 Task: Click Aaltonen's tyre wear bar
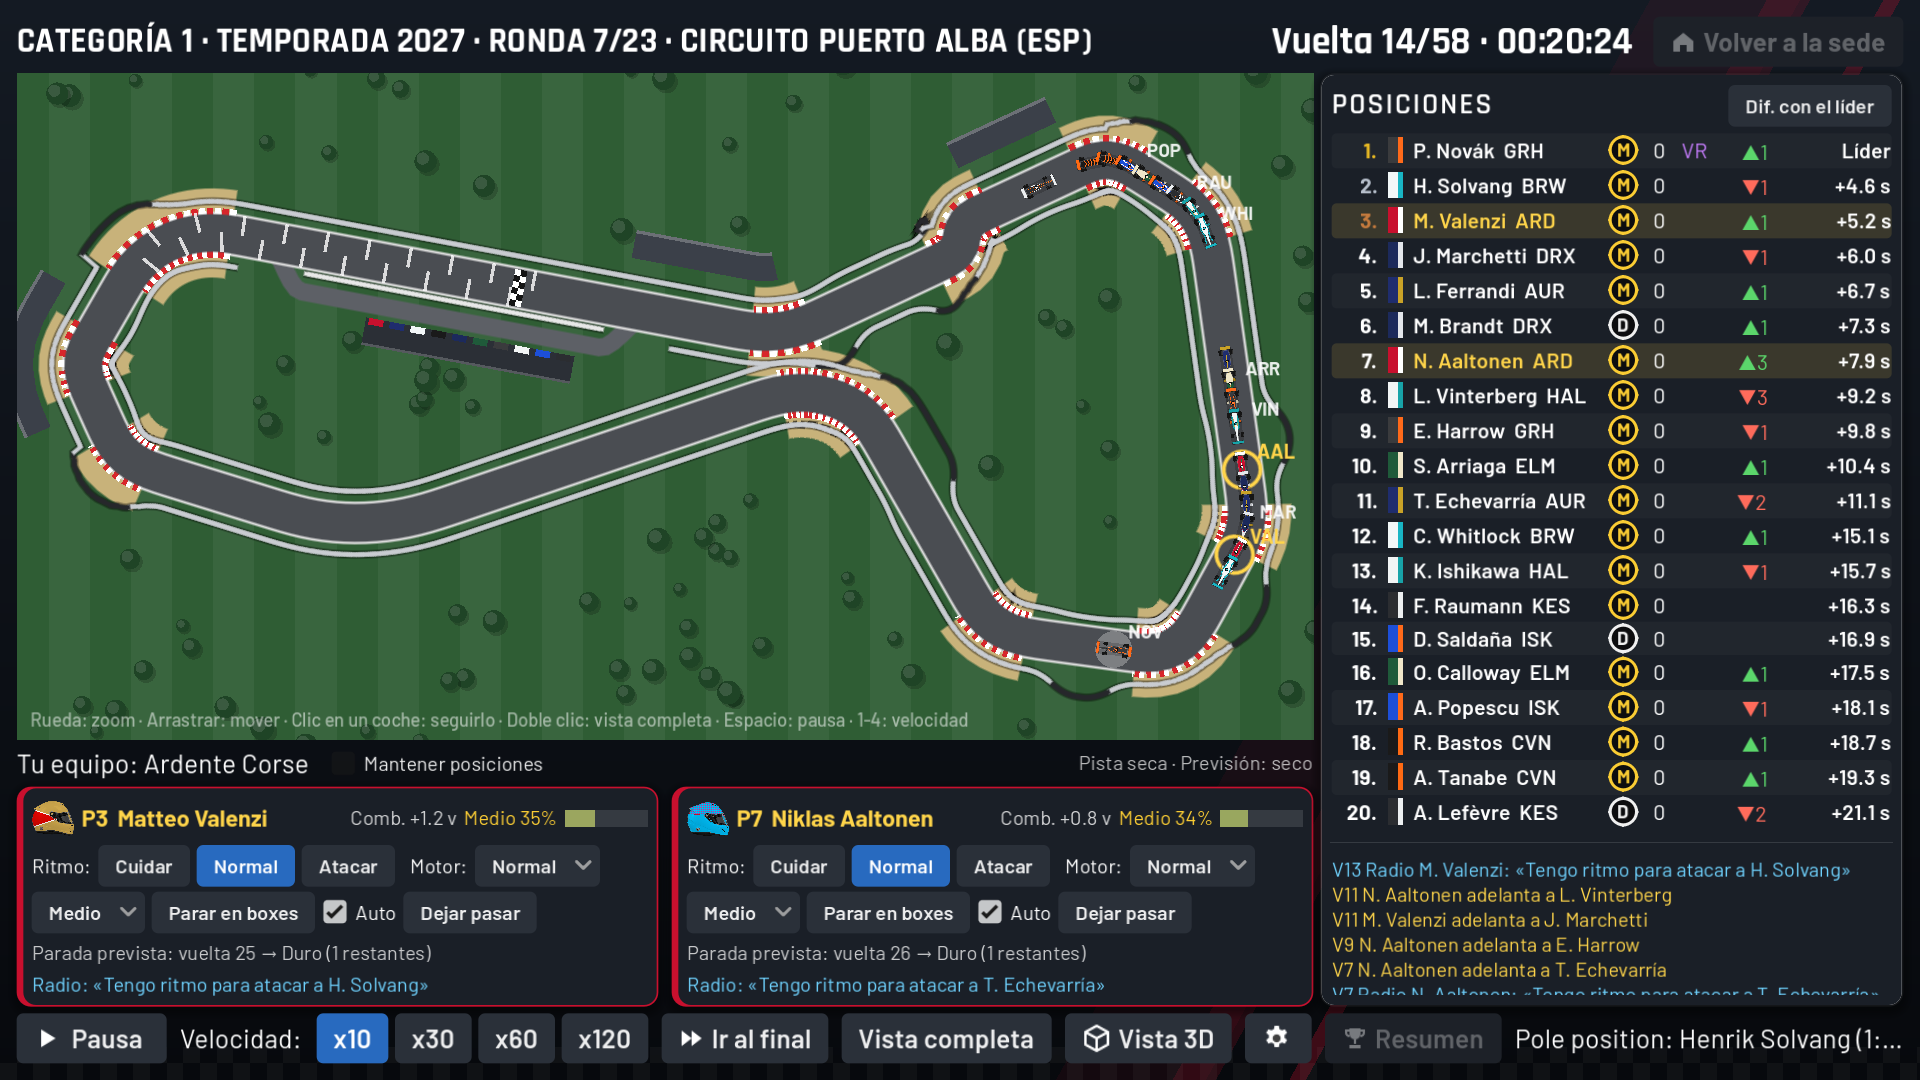pos(1261,818)
